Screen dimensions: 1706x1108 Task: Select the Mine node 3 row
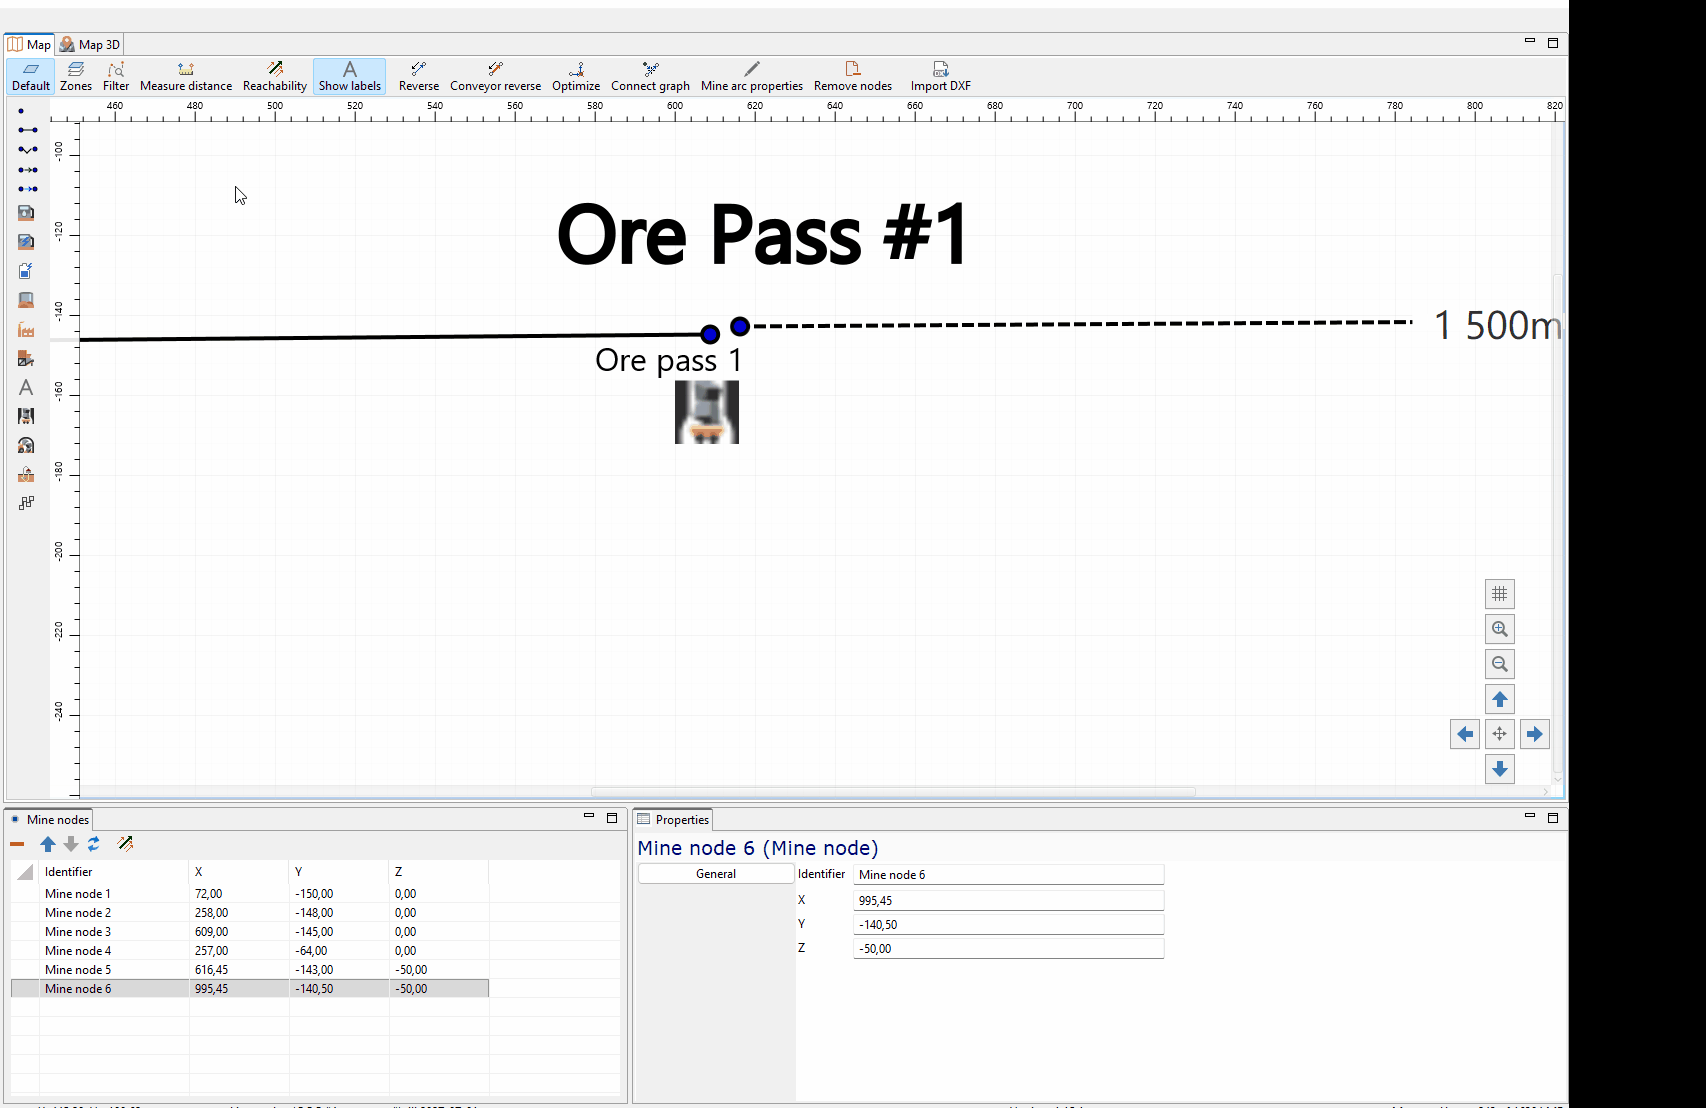[x=250, y=932]
